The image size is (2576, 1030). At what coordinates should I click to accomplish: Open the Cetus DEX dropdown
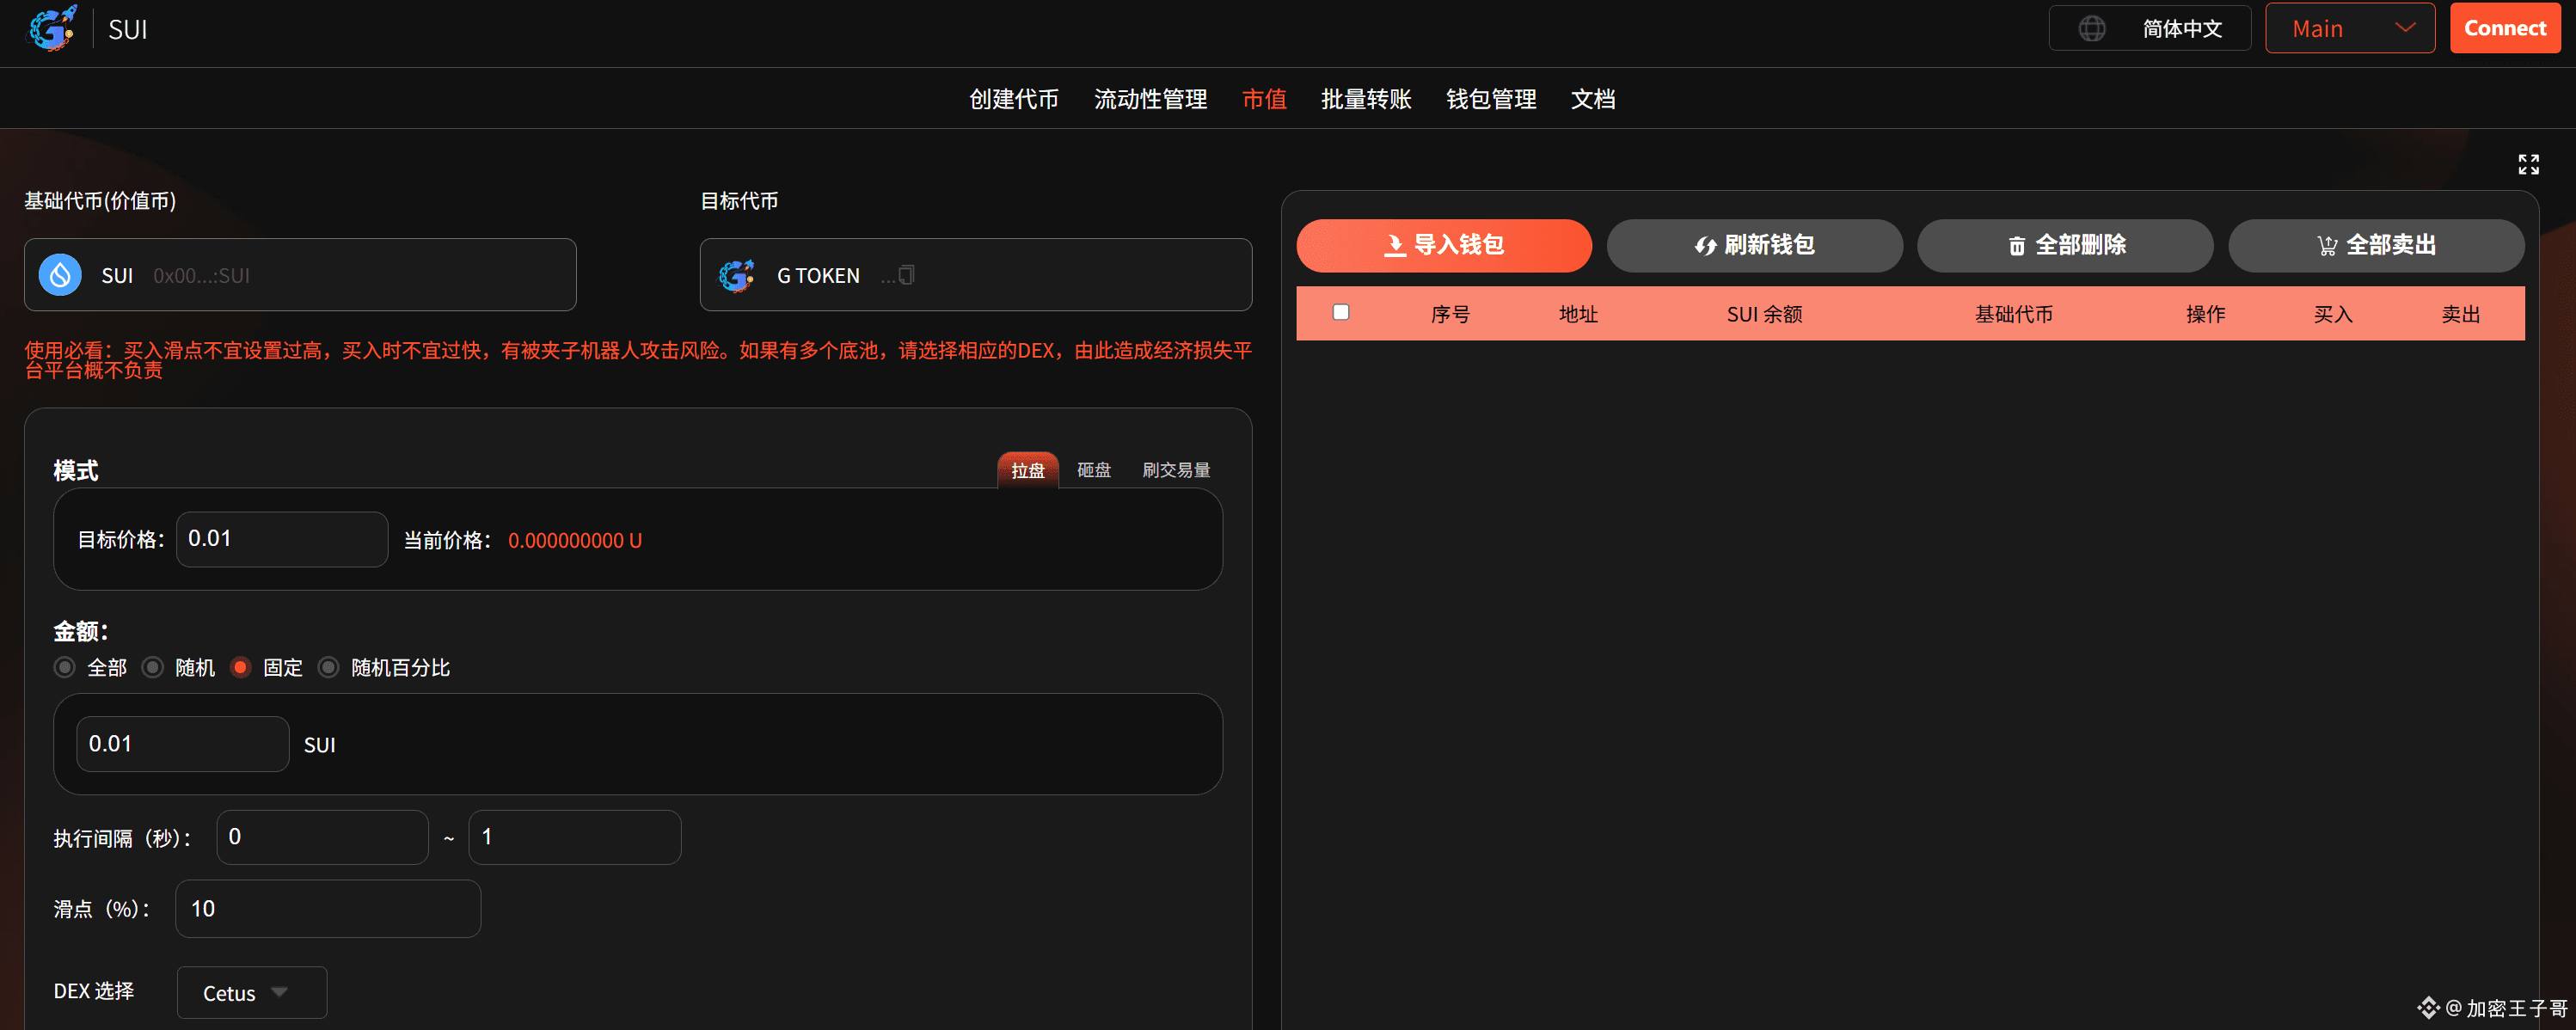coord(251,992)
